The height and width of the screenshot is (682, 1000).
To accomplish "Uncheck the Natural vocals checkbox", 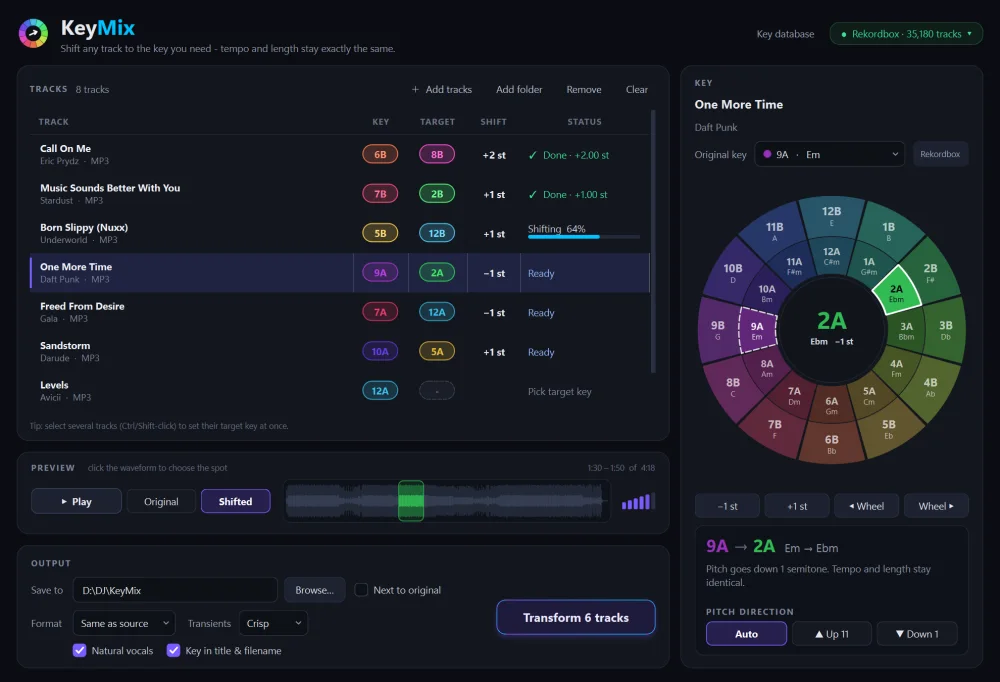I will click(x=80, y=650).
